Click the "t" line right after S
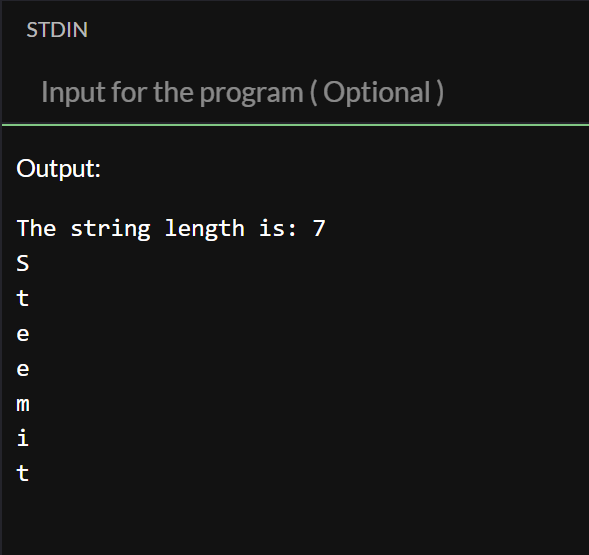This screenshot has width=589, height=555. [x=23, y=298]
